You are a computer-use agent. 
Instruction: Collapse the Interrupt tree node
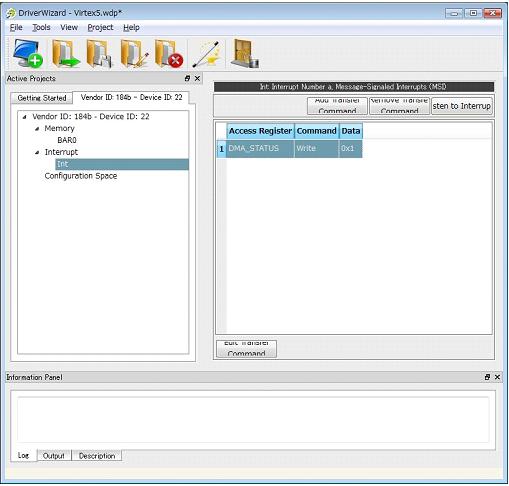click(x=37, y=152)
